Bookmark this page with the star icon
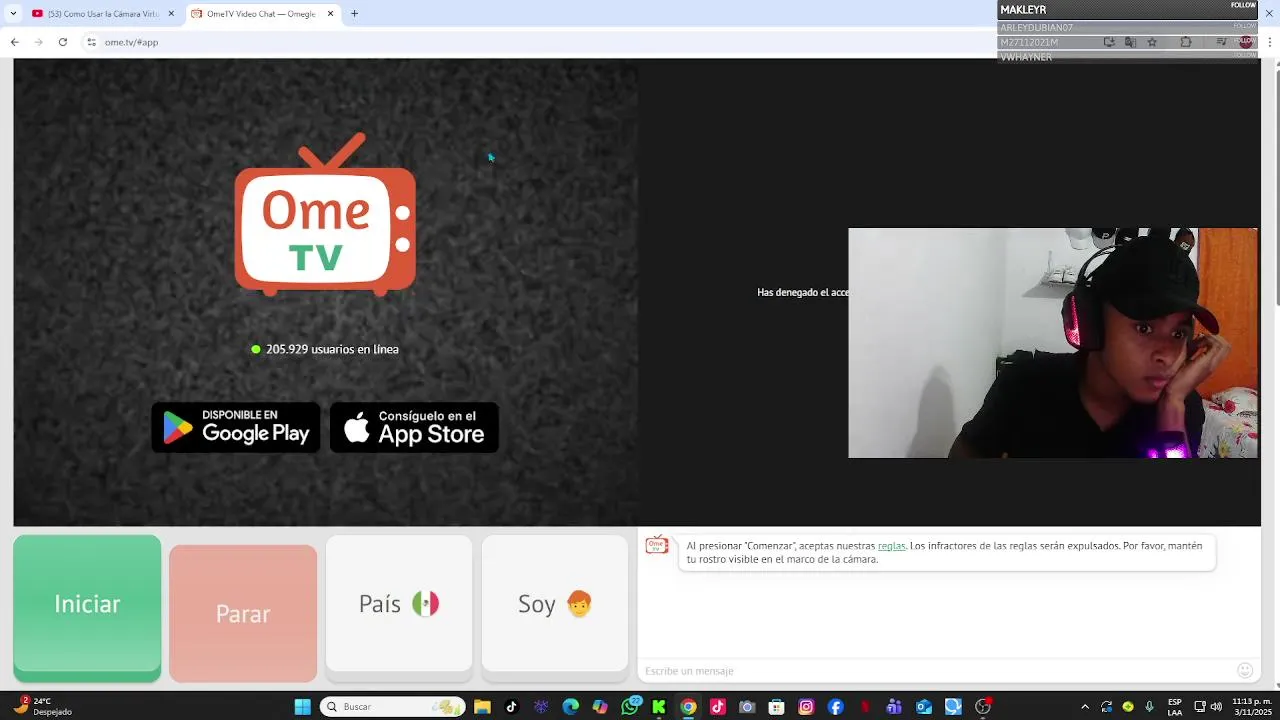The width and height of the screenshot is (1280, 720). (1152, 42)
